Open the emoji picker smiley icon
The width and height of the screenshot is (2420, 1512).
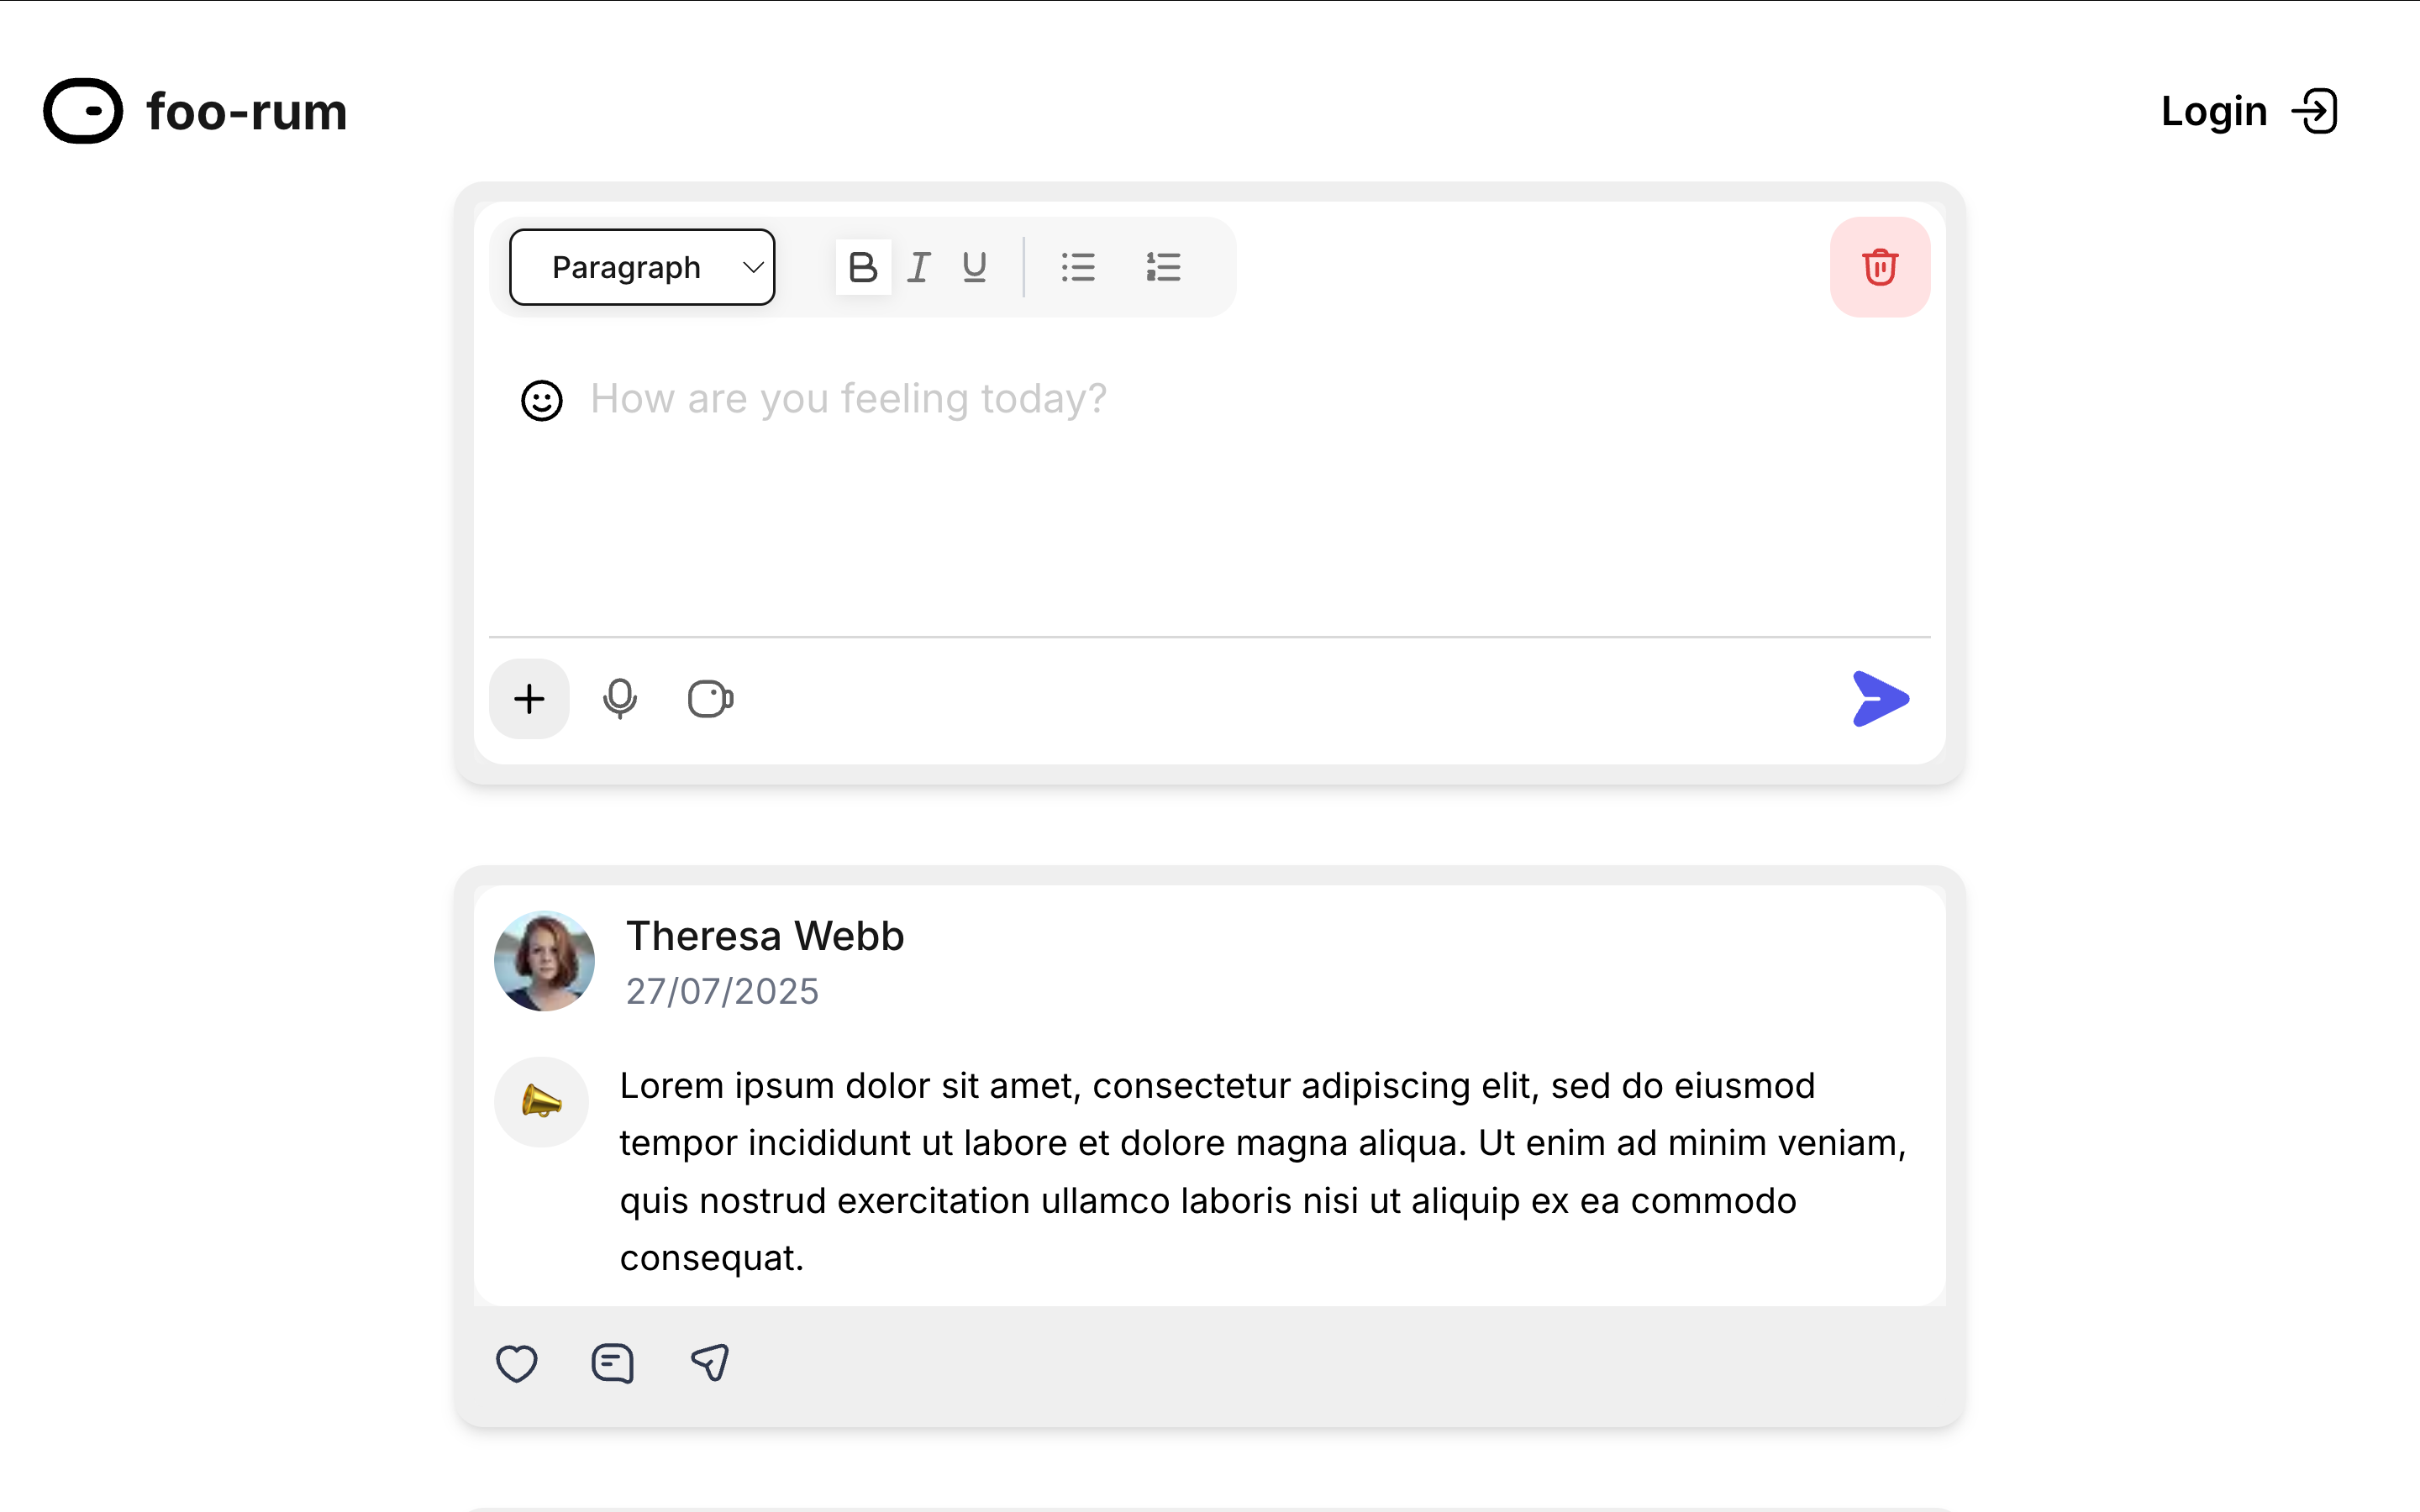[x=541, y=400]
